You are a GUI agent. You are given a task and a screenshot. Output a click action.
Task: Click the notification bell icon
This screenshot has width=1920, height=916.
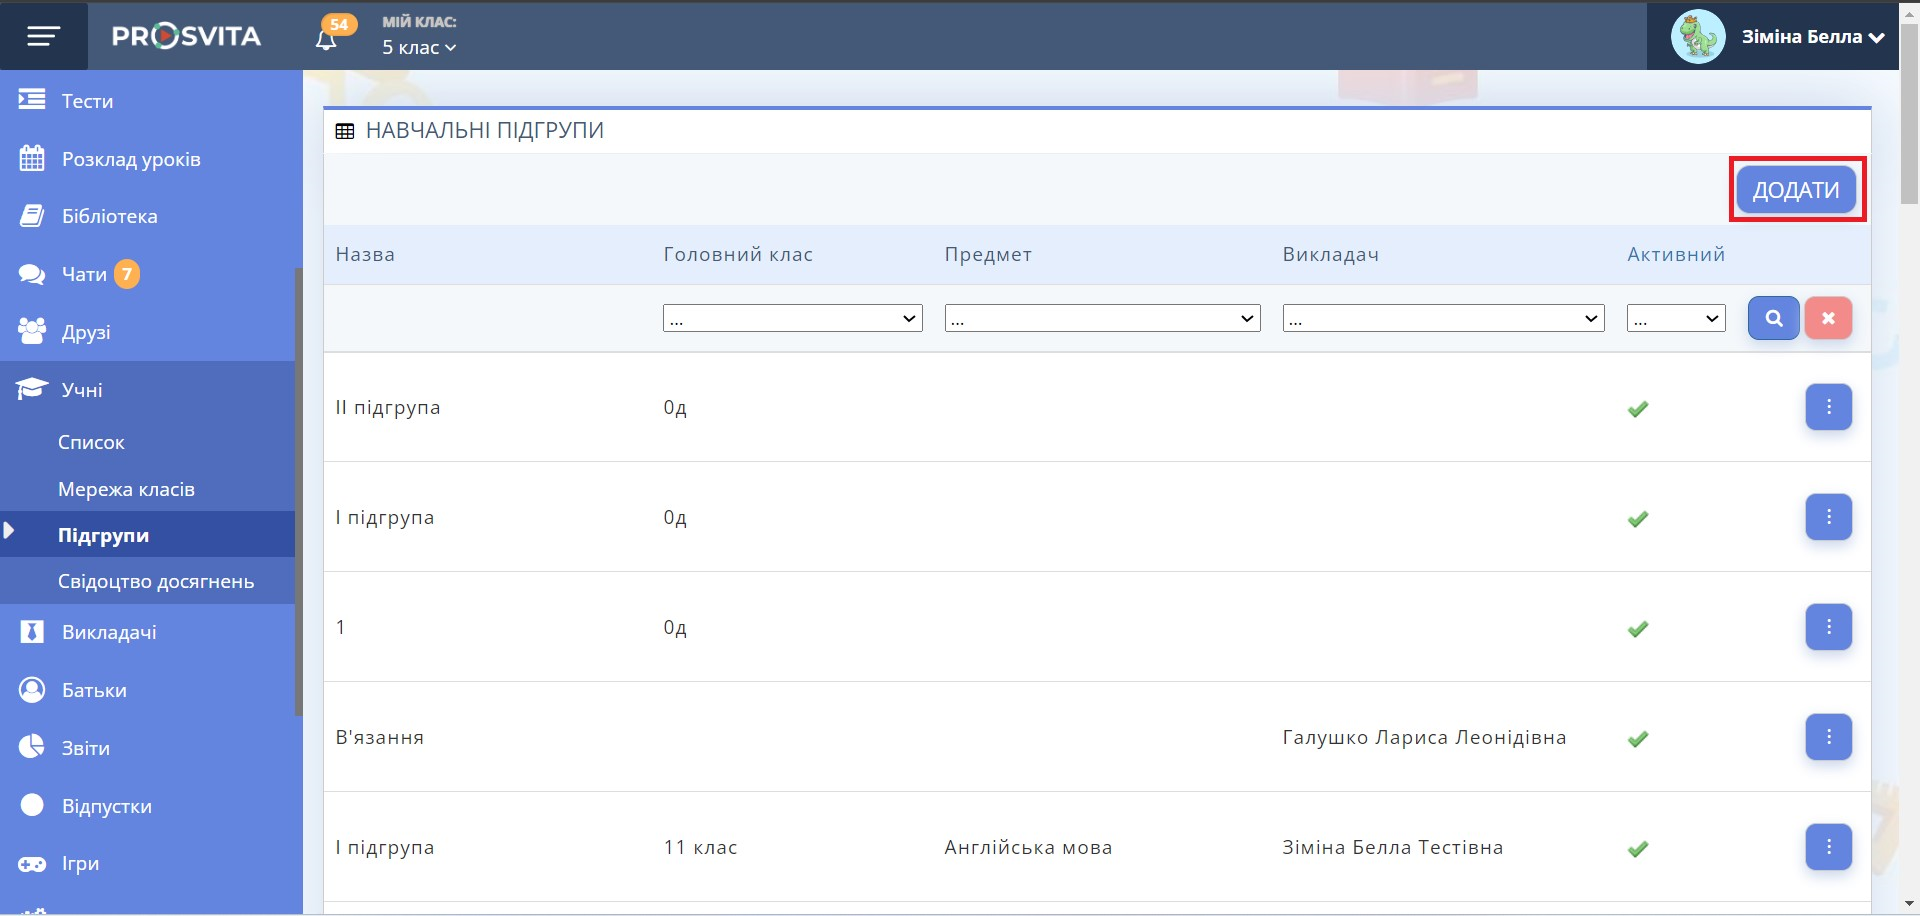pos(327,39)
